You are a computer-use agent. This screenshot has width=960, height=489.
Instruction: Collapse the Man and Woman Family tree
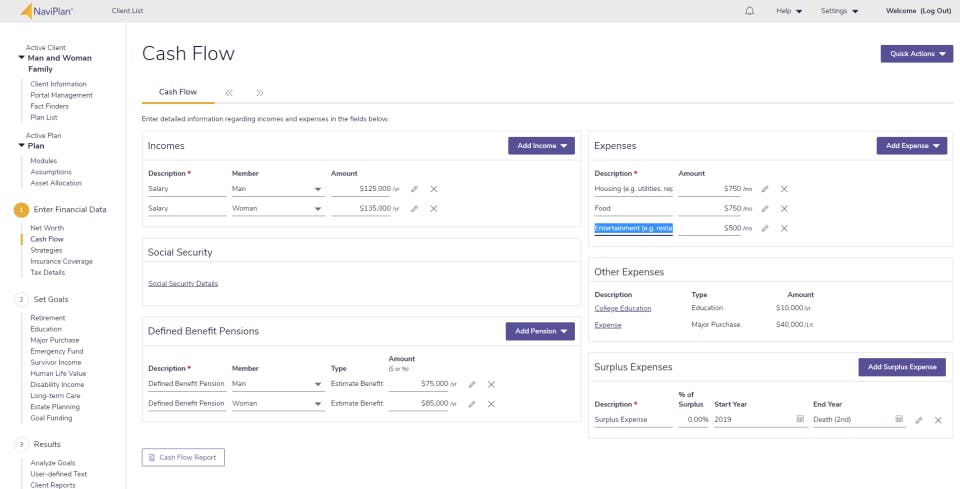(x=22, y=58)
